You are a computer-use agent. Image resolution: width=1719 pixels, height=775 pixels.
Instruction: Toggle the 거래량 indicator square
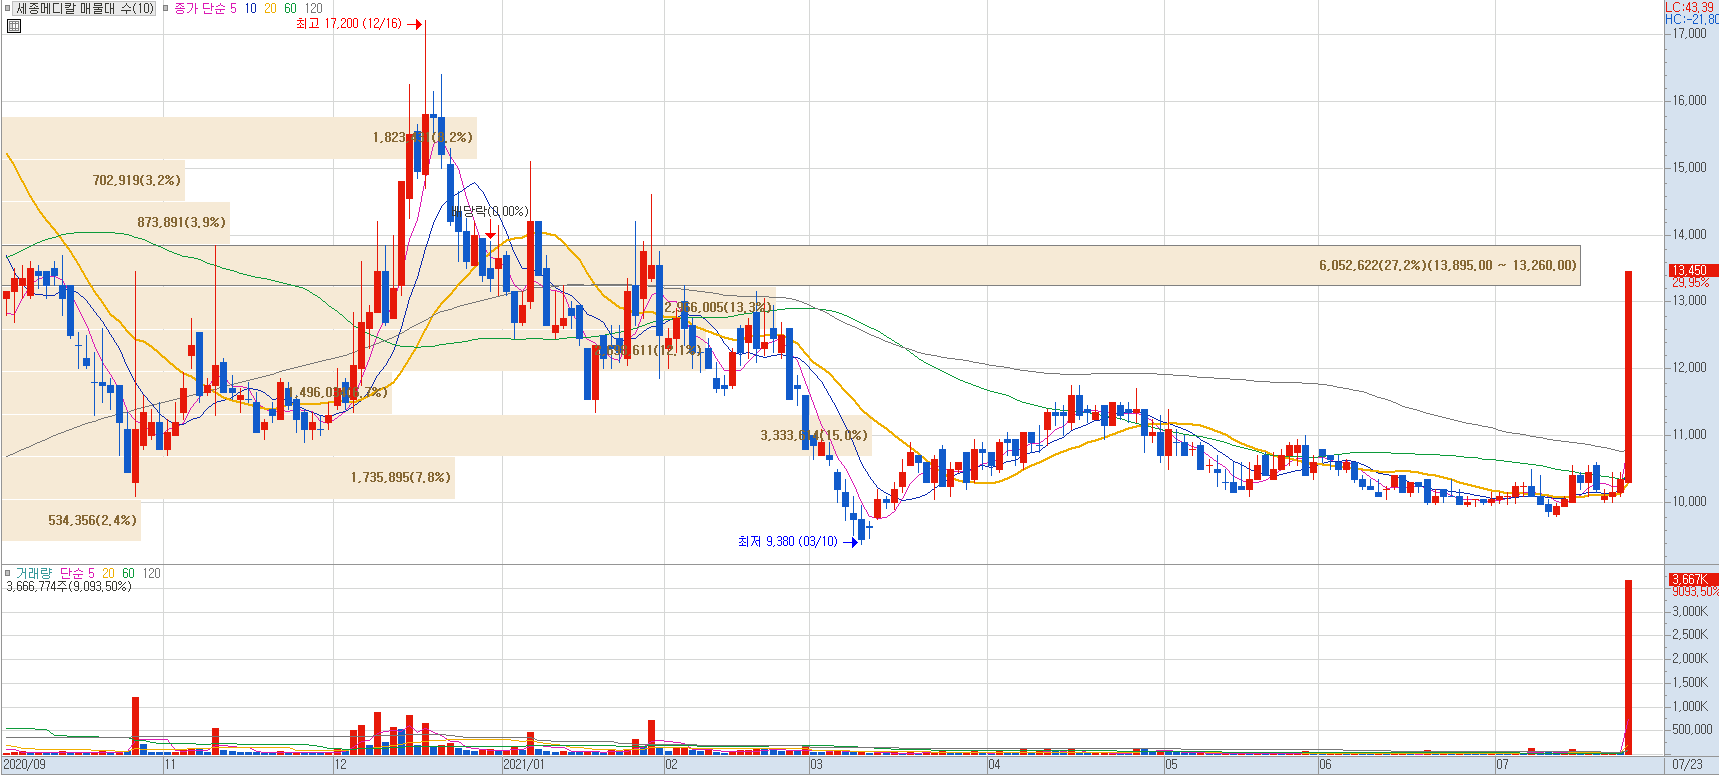pyautogui.click(x=8, y=573)
